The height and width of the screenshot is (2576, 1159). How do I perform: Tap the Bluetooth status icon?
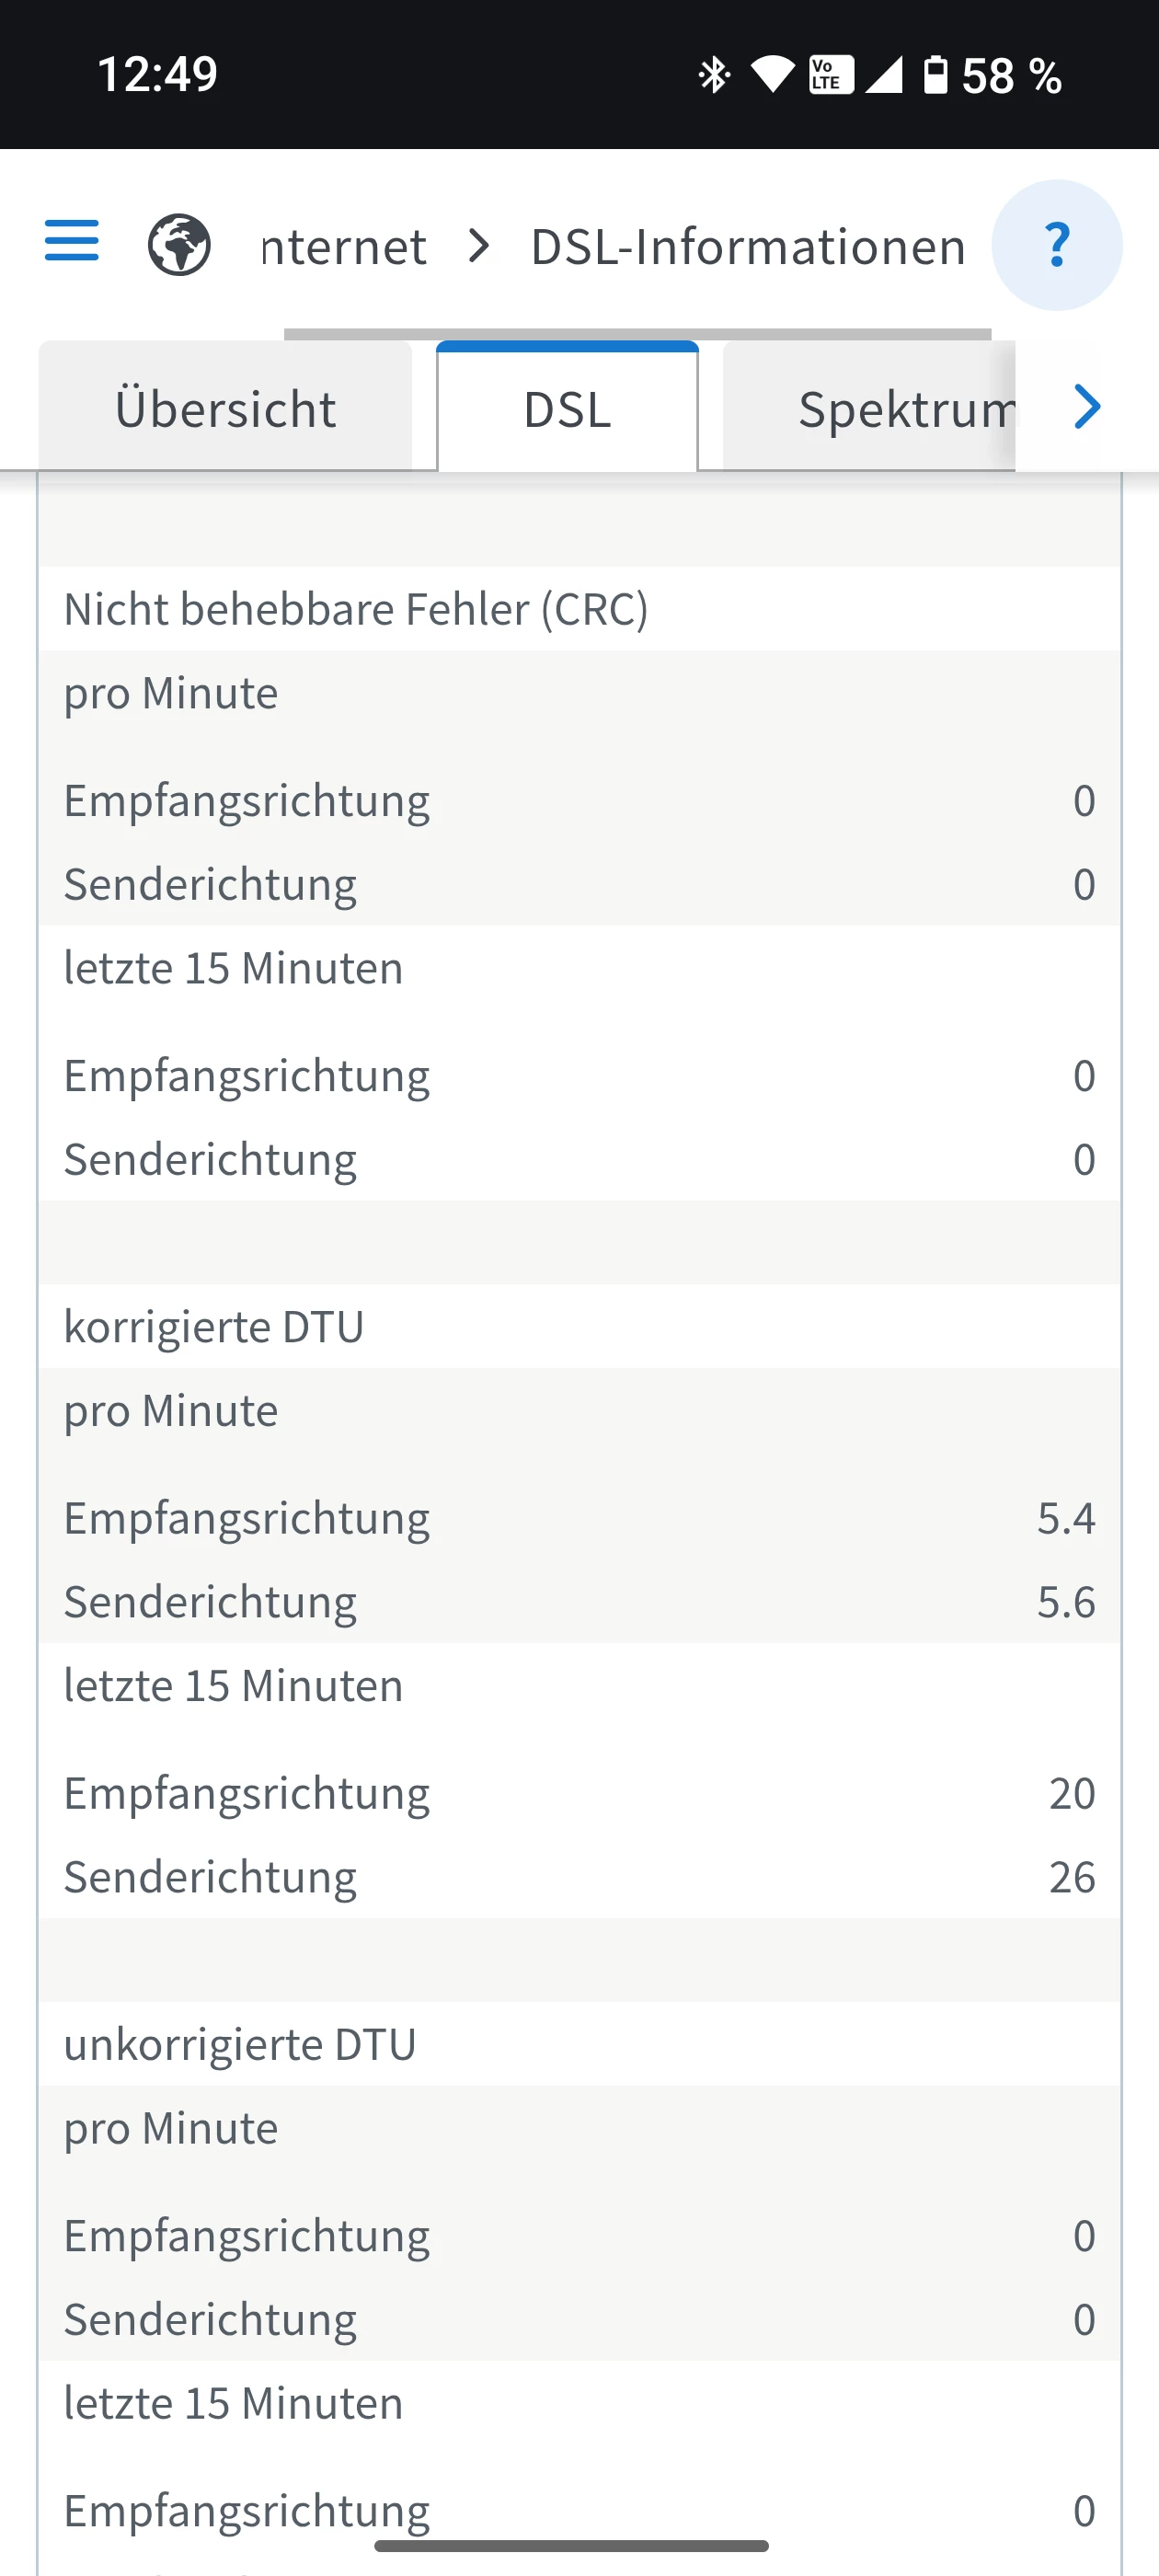pos(714,75)
